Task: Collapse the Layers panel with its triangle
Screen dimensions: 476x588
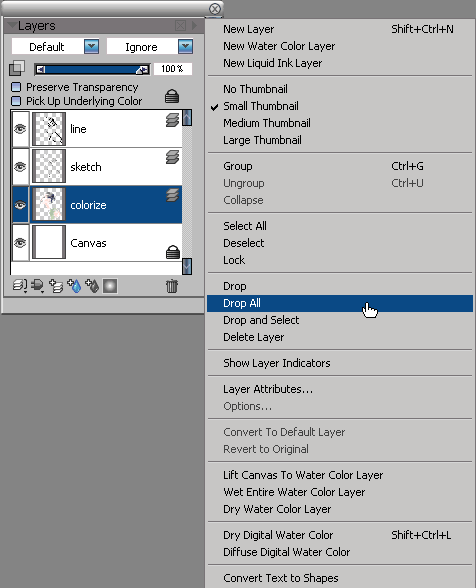Action: point(12,26)
